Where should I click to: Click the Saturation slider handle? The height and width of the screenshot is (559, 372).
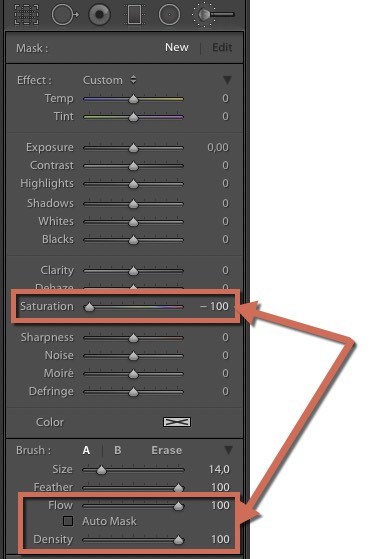[89, 307]
